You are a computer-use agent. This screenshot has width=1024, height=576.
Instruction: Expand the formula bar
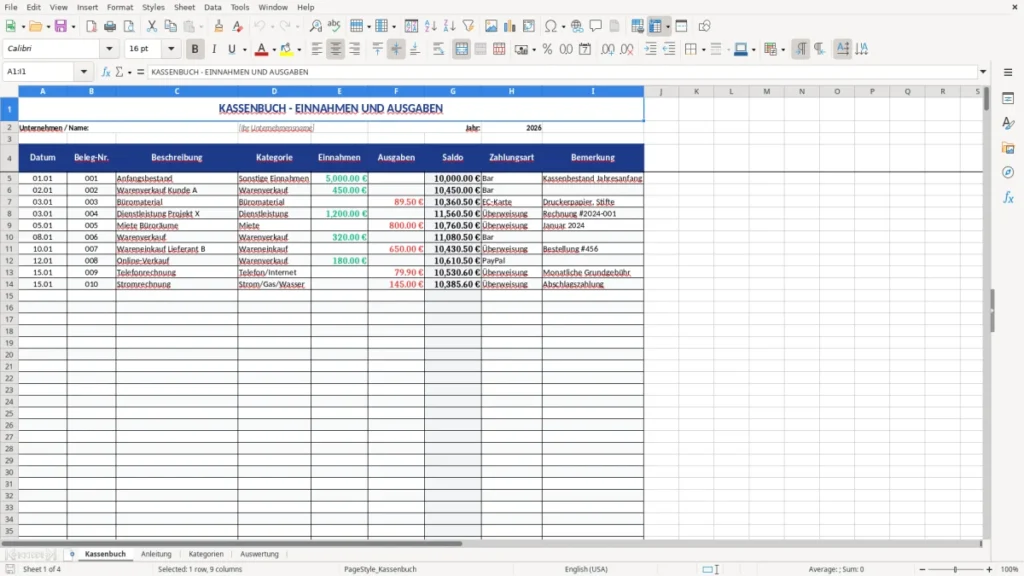pyautogui.click(x=983, y=72)
